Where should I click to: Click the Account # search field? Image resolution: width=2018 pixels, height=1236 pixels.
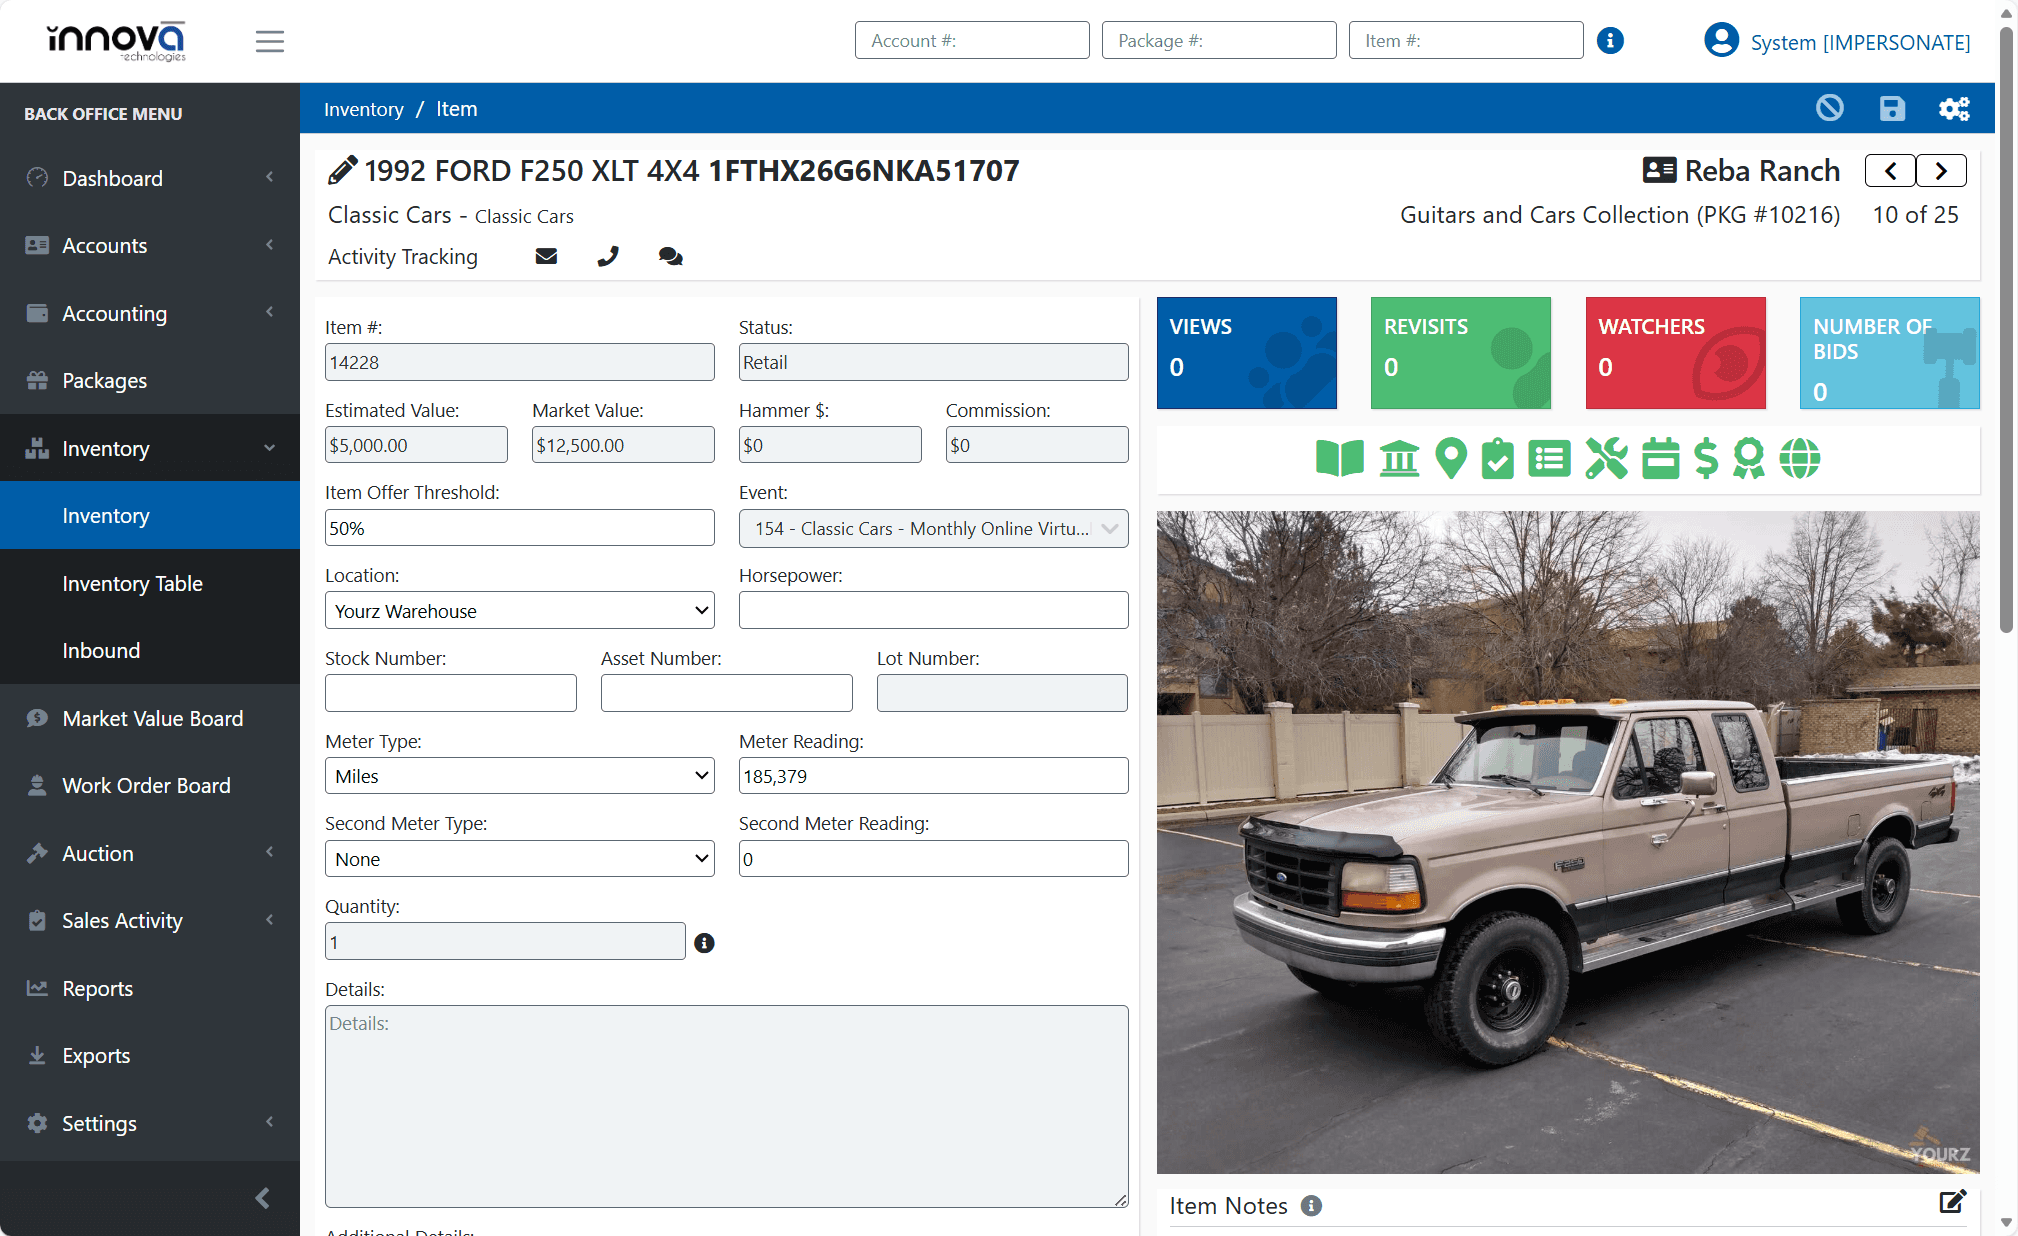pos(972,41)
